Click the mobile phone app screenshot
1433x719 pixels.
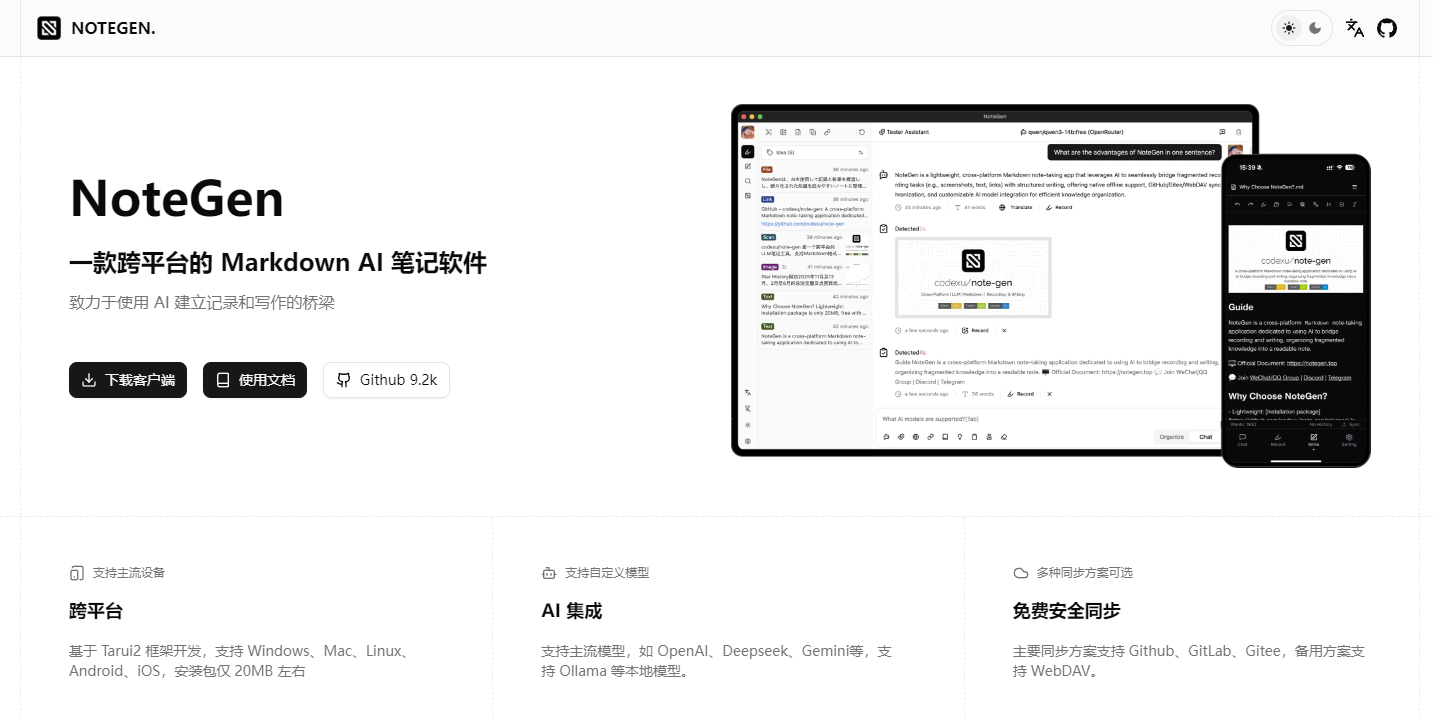coord(1295,310)
